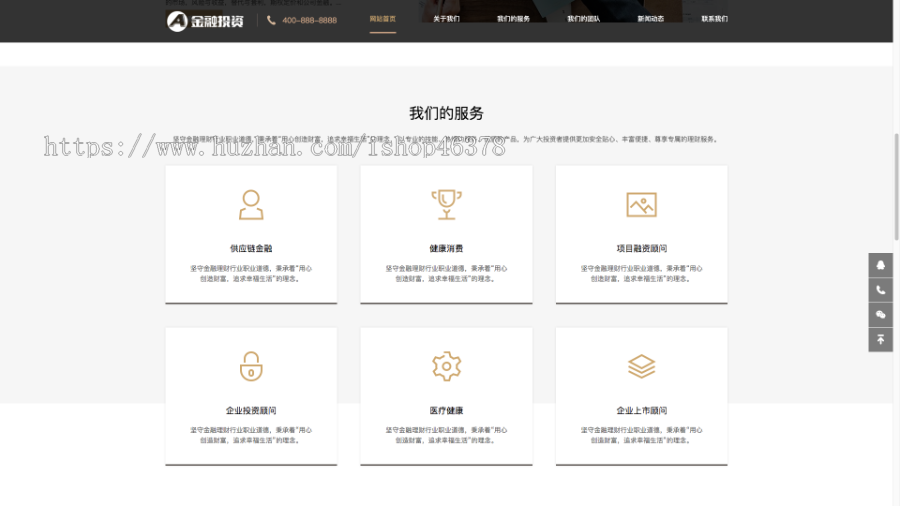Viewport: 900px width, 506px height.
Task: Open the 企业上市顾问 service title
Action: 642,410
